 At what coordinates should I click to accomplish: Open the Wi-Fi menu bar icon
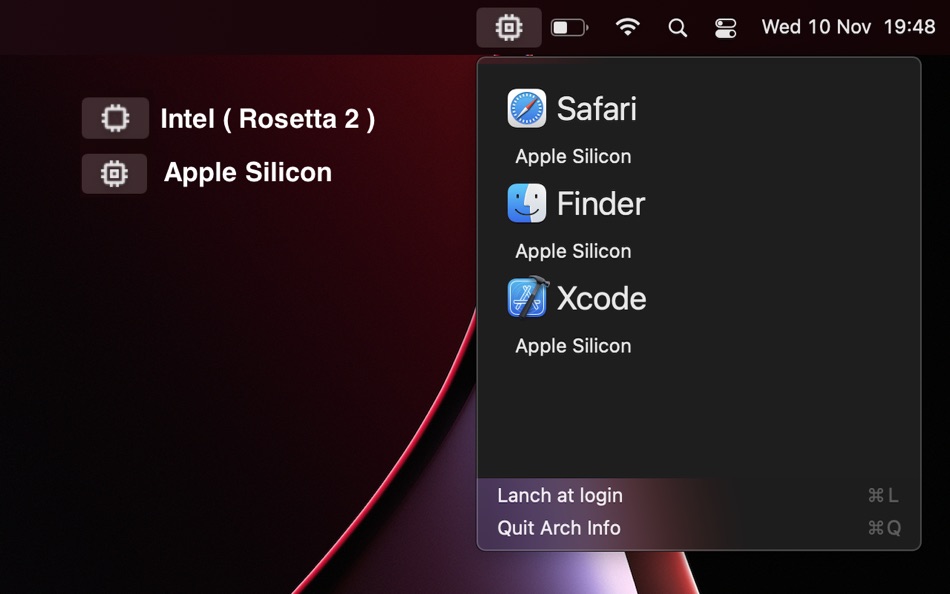(x=627, y=27)
